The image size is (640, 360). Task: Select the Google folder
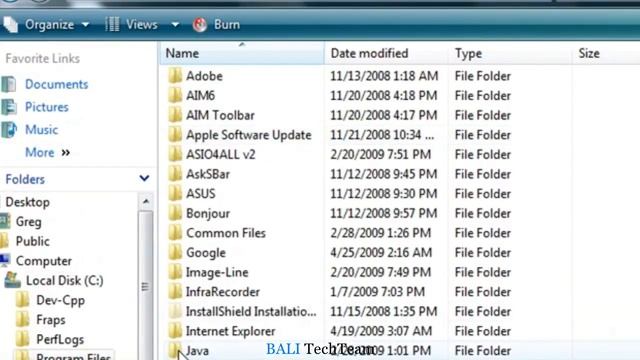(206, 253)
